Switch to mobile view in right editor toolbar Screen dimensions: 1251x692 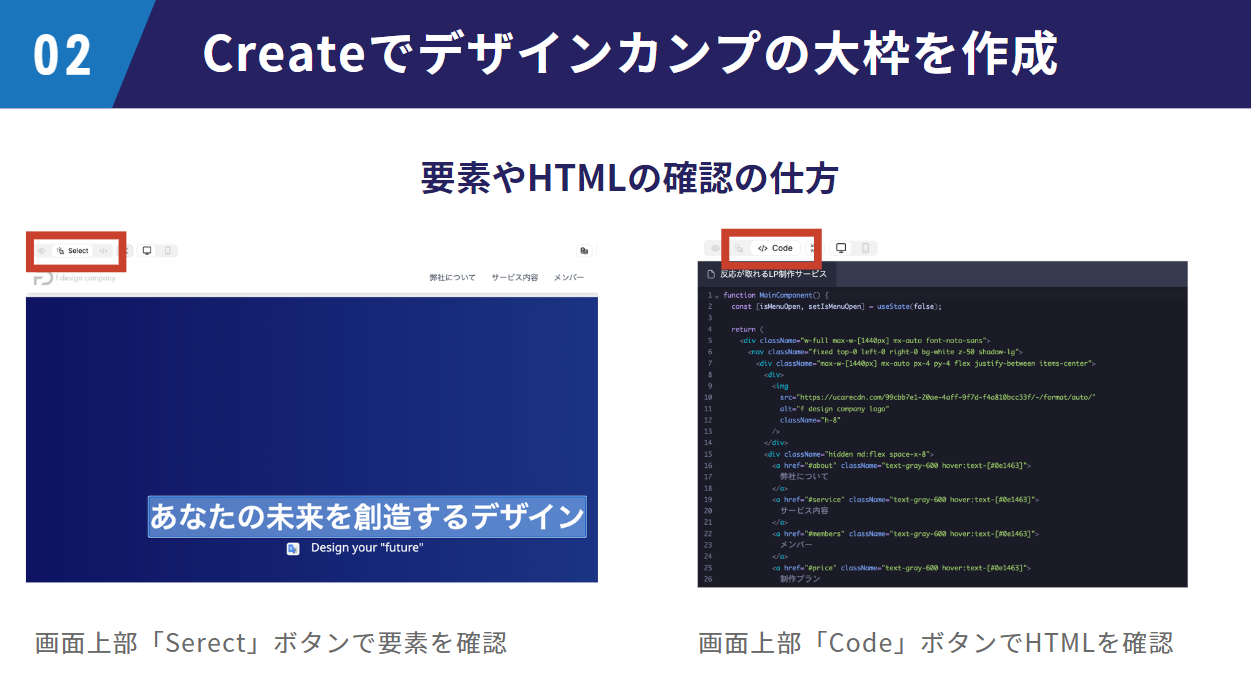[x=866, y=248]
